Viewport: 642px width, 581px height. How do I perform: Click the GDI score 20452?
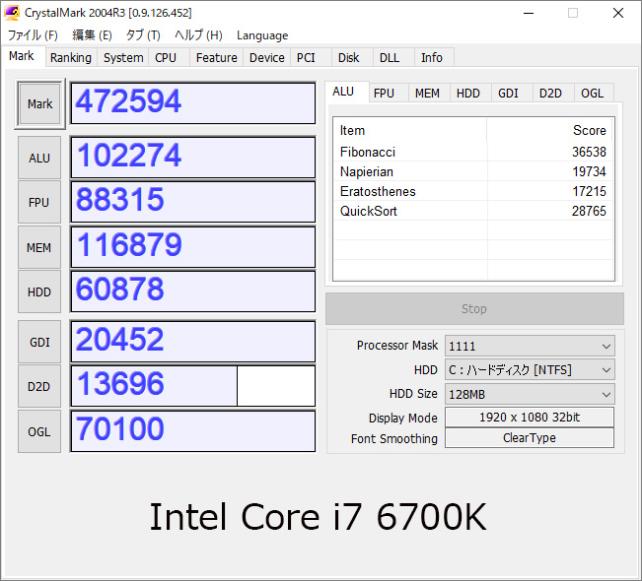193,341
